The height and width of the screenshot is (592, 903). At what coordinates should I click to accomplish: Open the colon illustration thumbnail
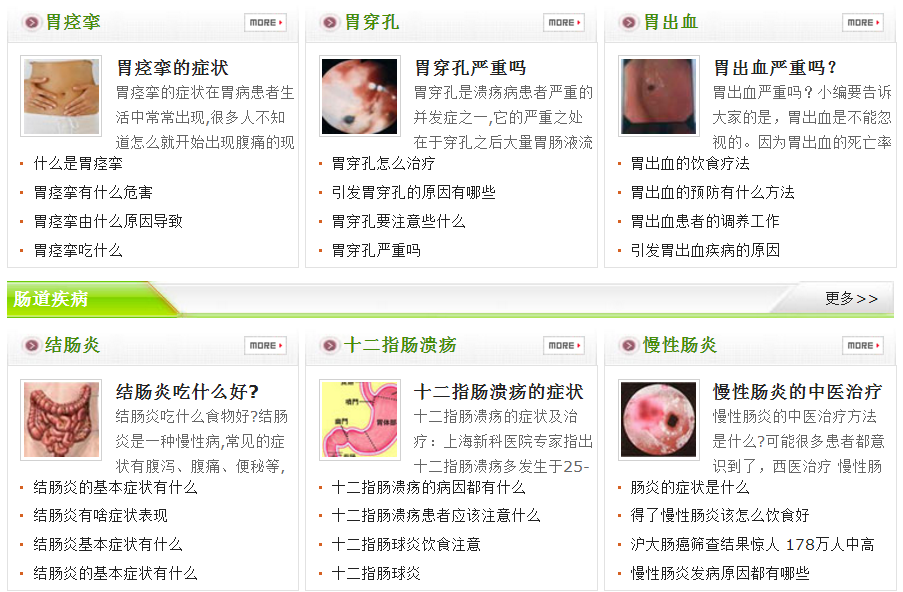(x=61, y=420)
